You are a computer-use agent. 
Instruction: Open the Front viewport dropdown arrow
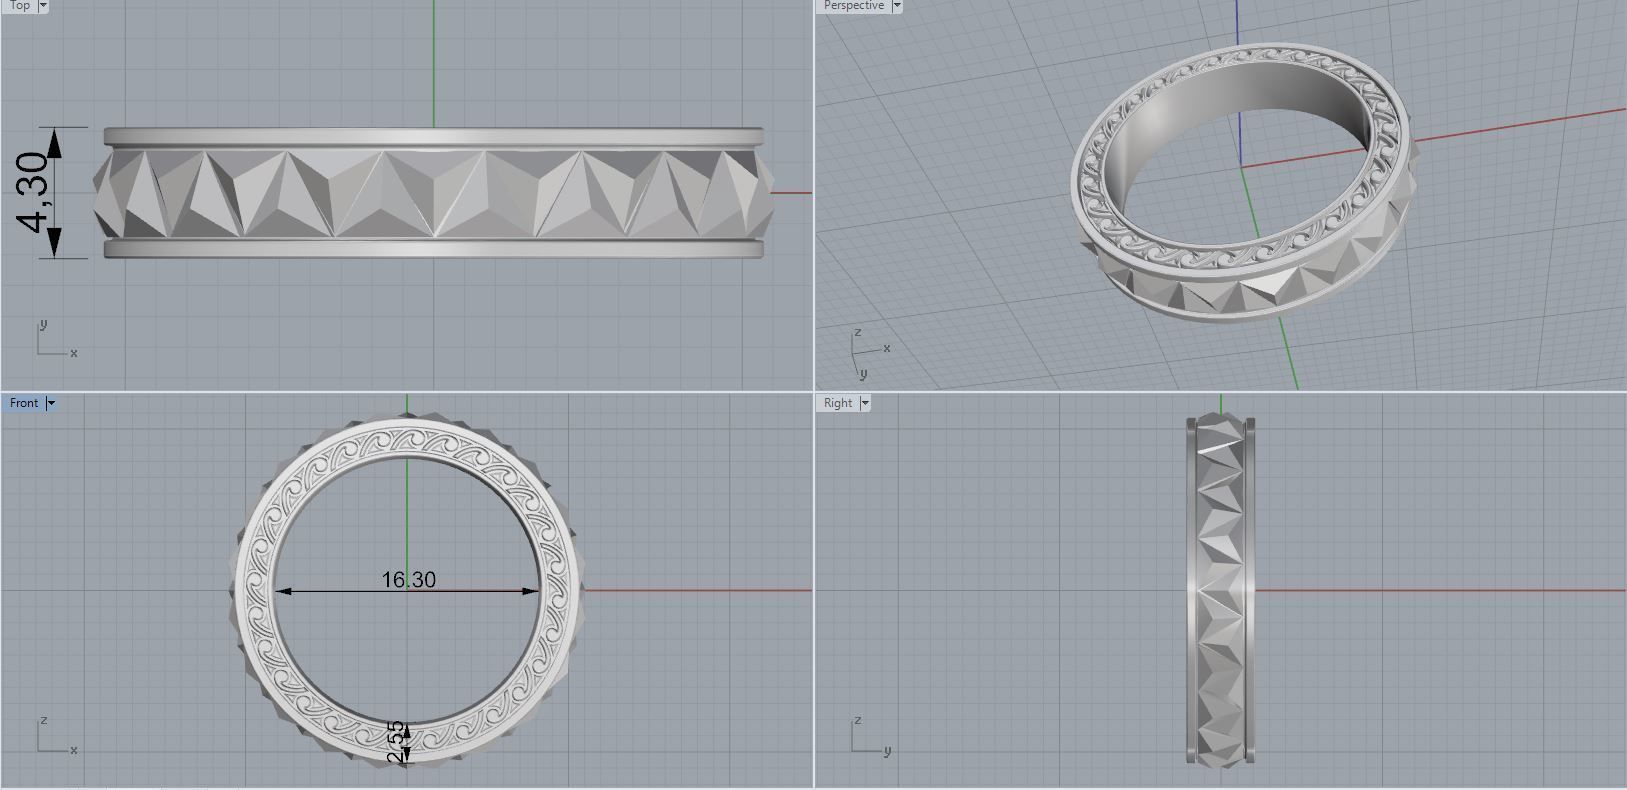51,403
